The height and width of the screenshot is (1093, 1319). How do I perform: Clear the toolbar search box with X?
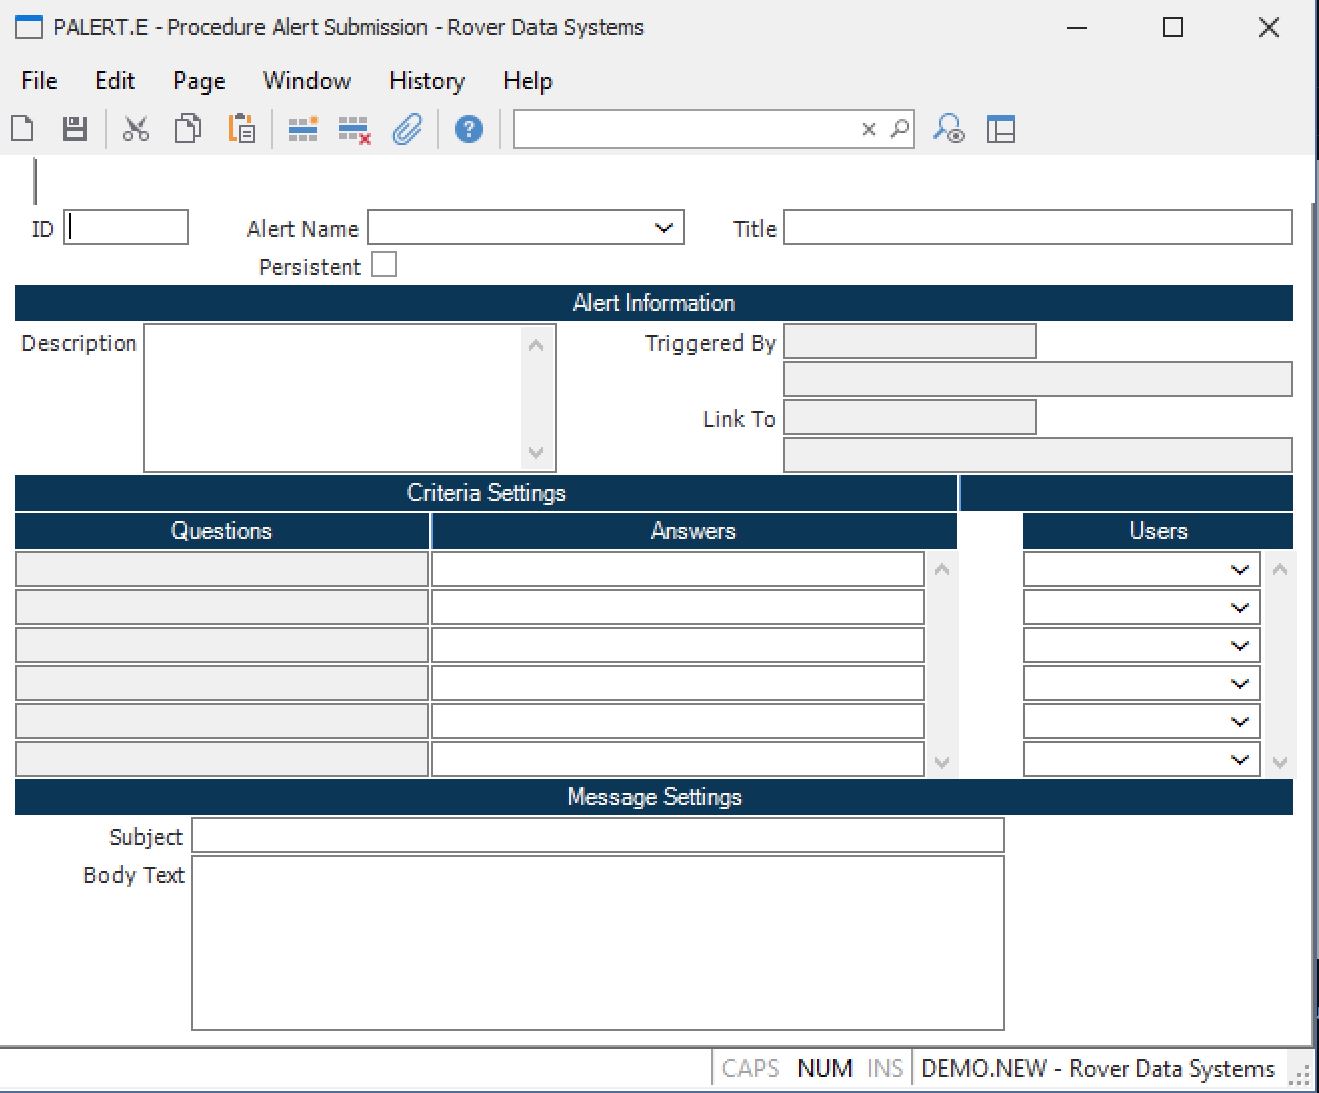[869, 129]
